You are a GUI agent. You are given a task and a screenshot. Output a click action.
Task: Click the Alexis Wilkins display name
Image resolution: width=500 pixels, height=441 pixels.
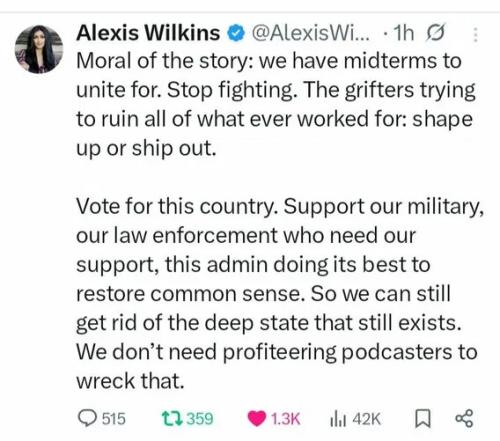tap(148, 33)
